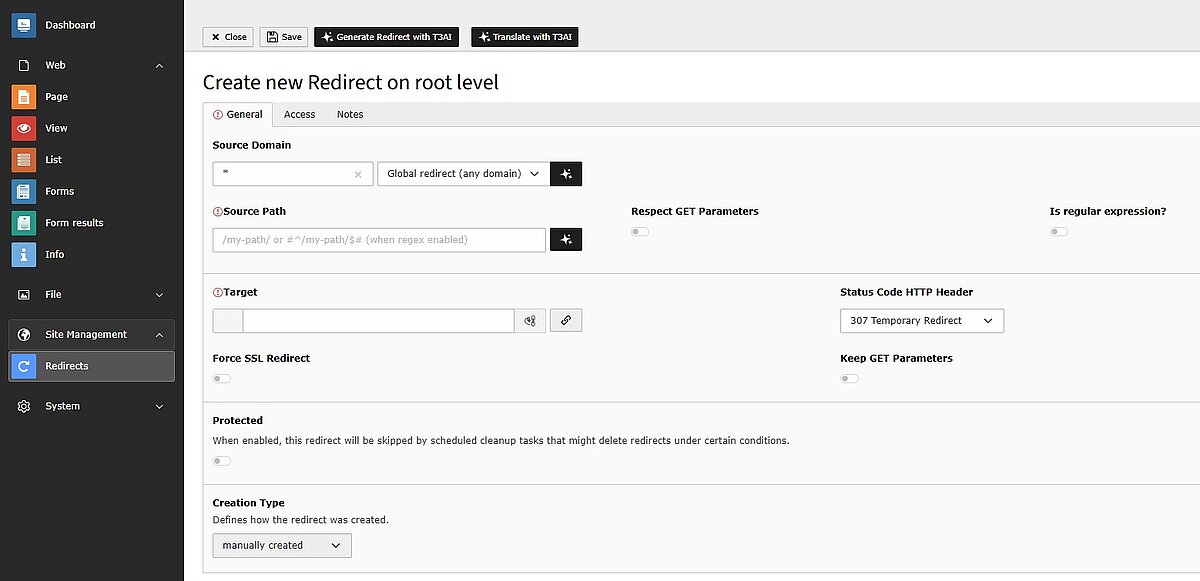Select the Page module in the sidebar
This screenshot has width=1200, height=581.
(x=58, y=96)
